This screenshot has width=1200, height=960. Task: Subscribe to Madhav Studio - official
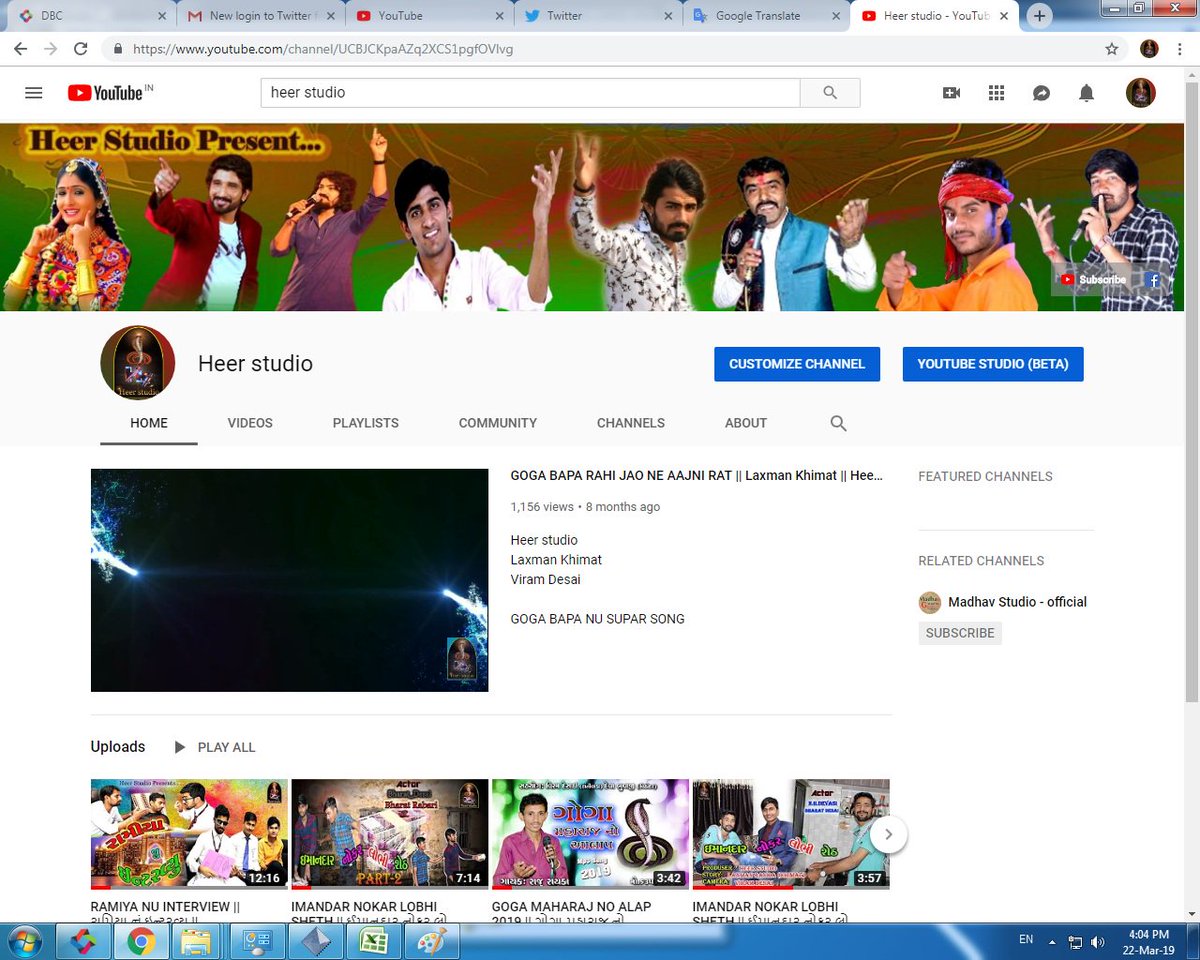[960, 633]
